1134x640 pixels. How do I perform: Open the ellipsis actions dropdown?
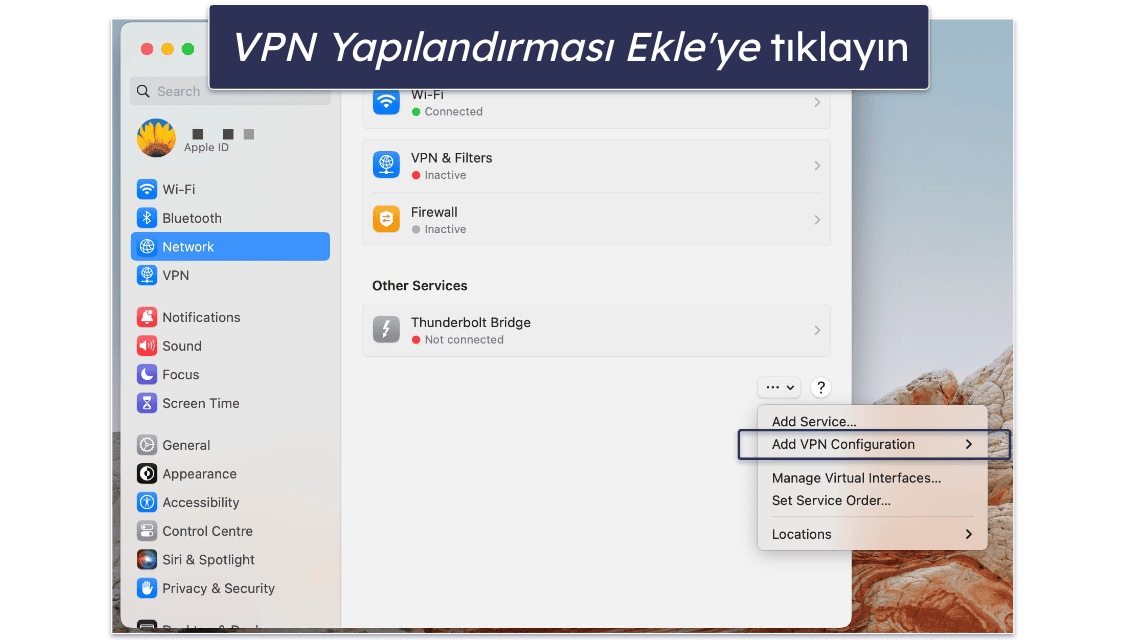780,388
